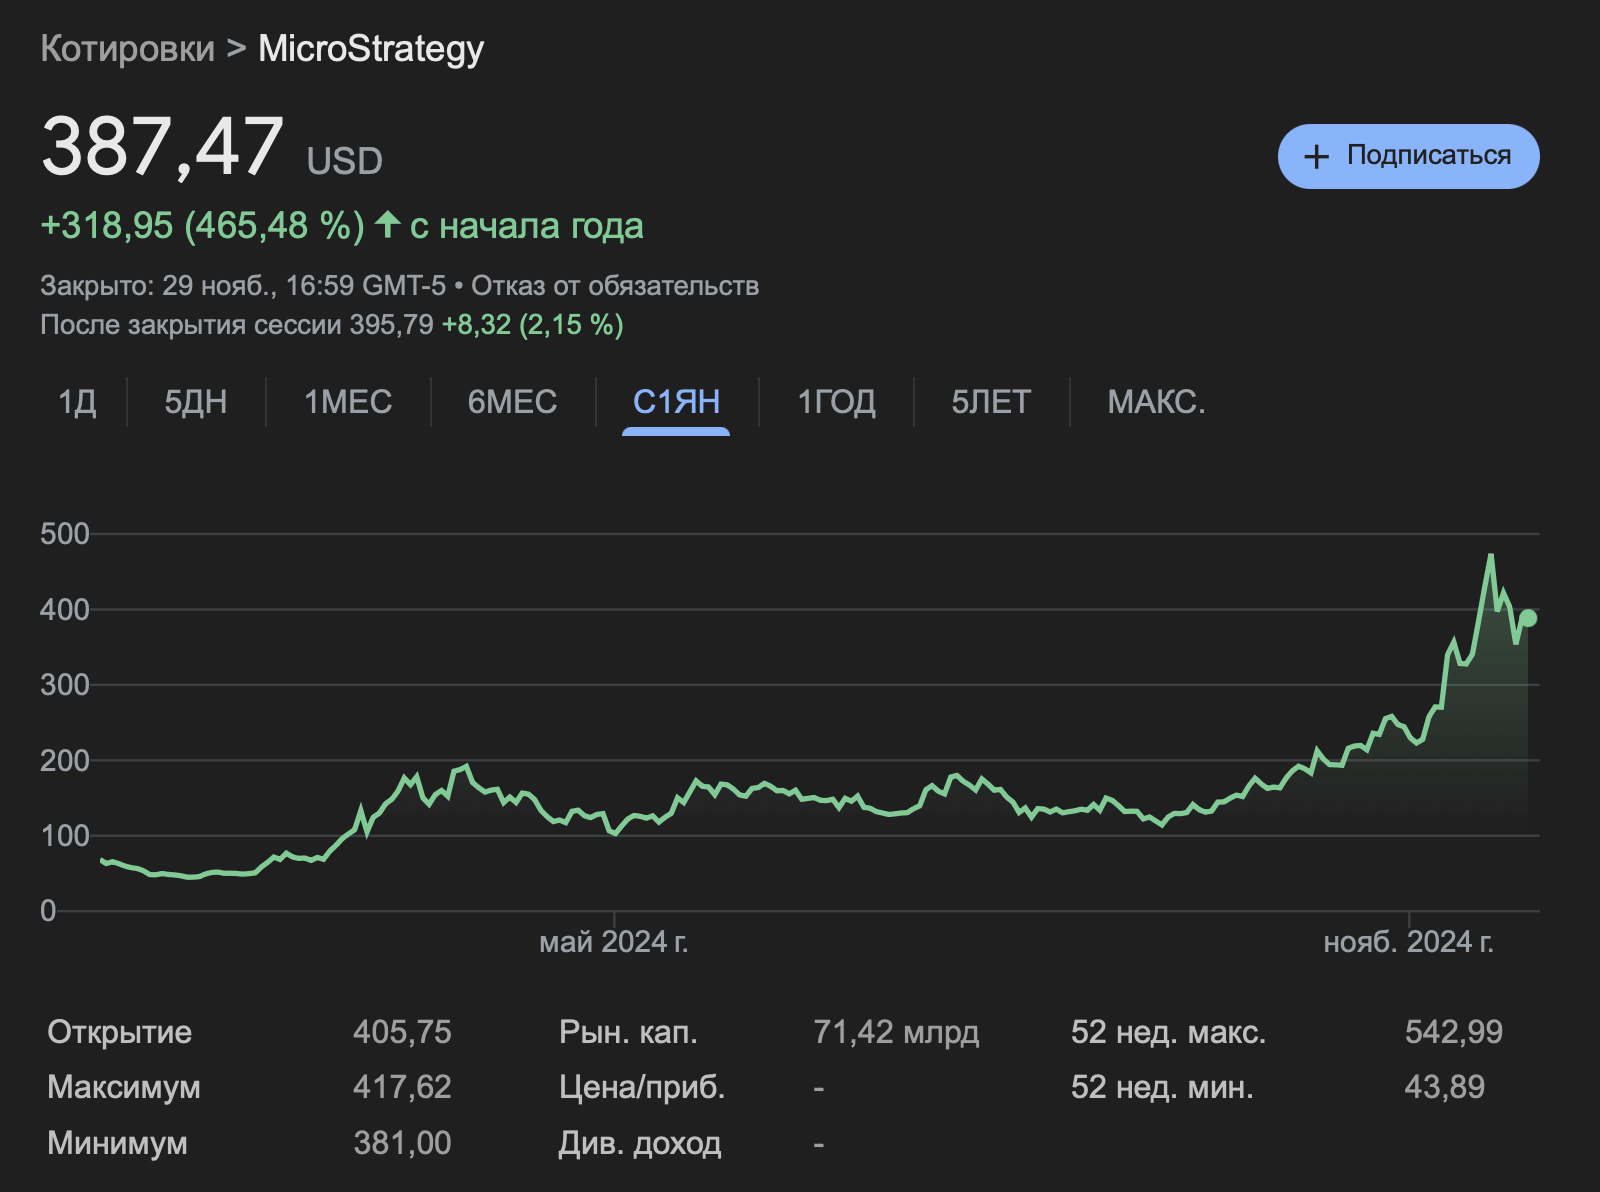
Task: Click the Минимум label
Action: [x=117, y=1143]
